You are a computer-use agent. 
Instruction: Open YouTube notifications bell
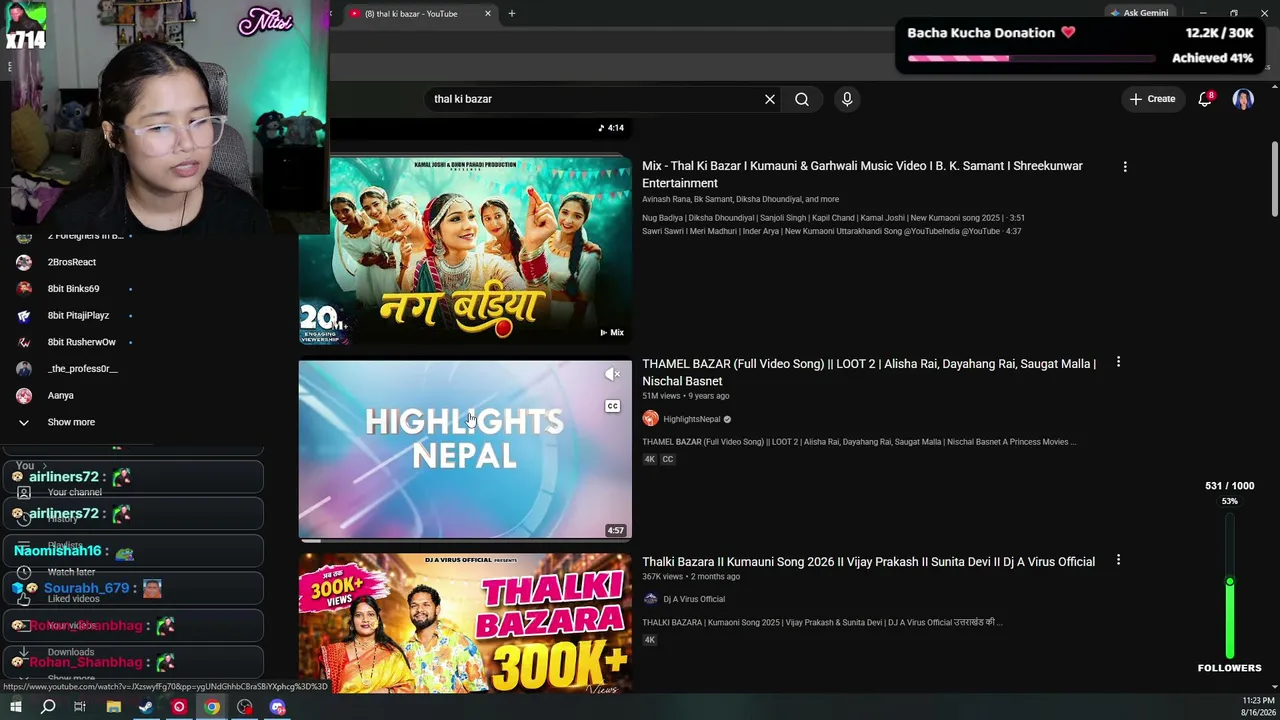pyautogui.click(x=1205, y=99)
